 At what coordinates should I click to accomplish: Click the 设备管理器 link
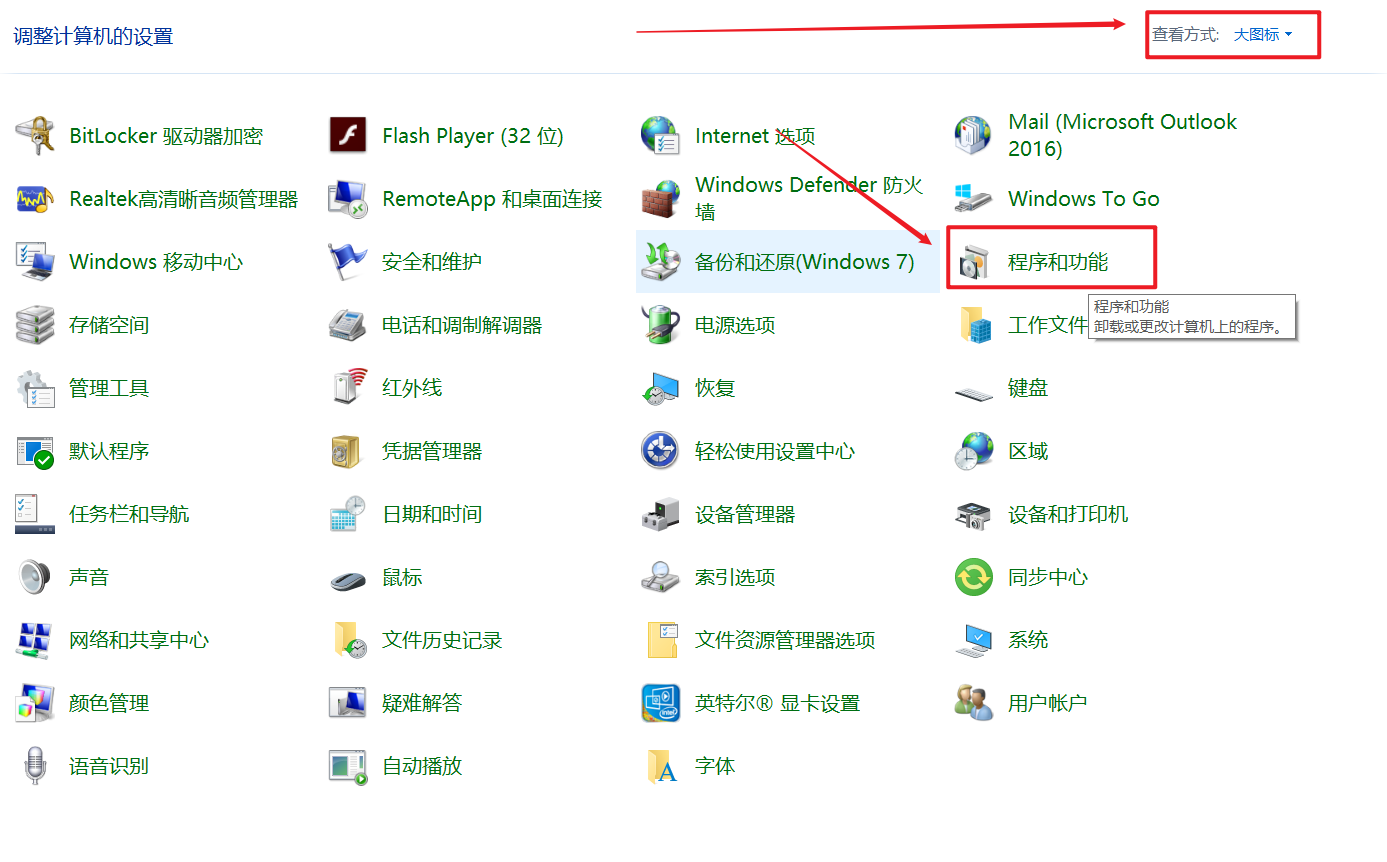coord(745,514)
